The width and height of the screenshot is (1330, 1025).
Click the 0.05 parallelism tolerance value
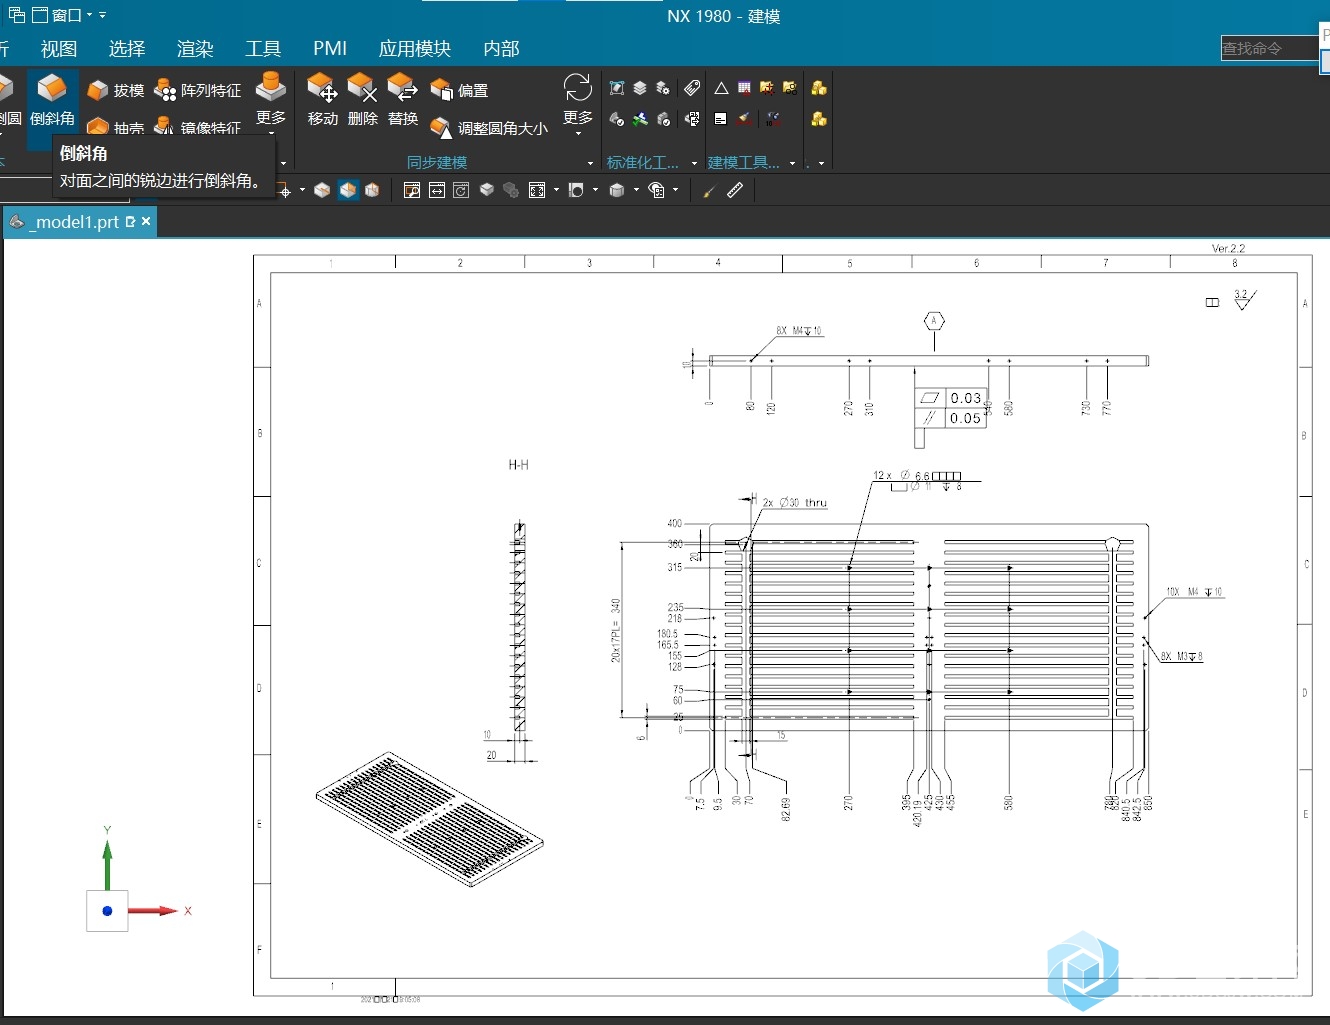click(x=966, y=419)
